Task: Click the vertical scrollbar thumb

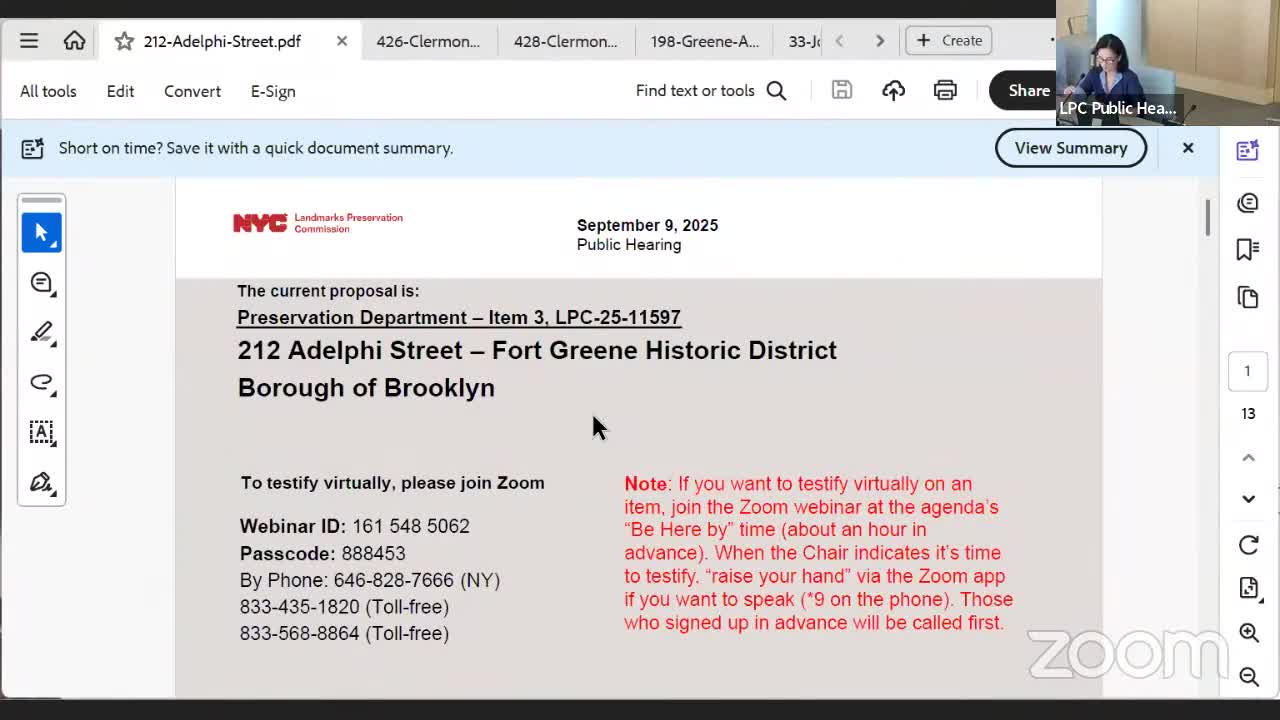Action: pos(1207,217)
